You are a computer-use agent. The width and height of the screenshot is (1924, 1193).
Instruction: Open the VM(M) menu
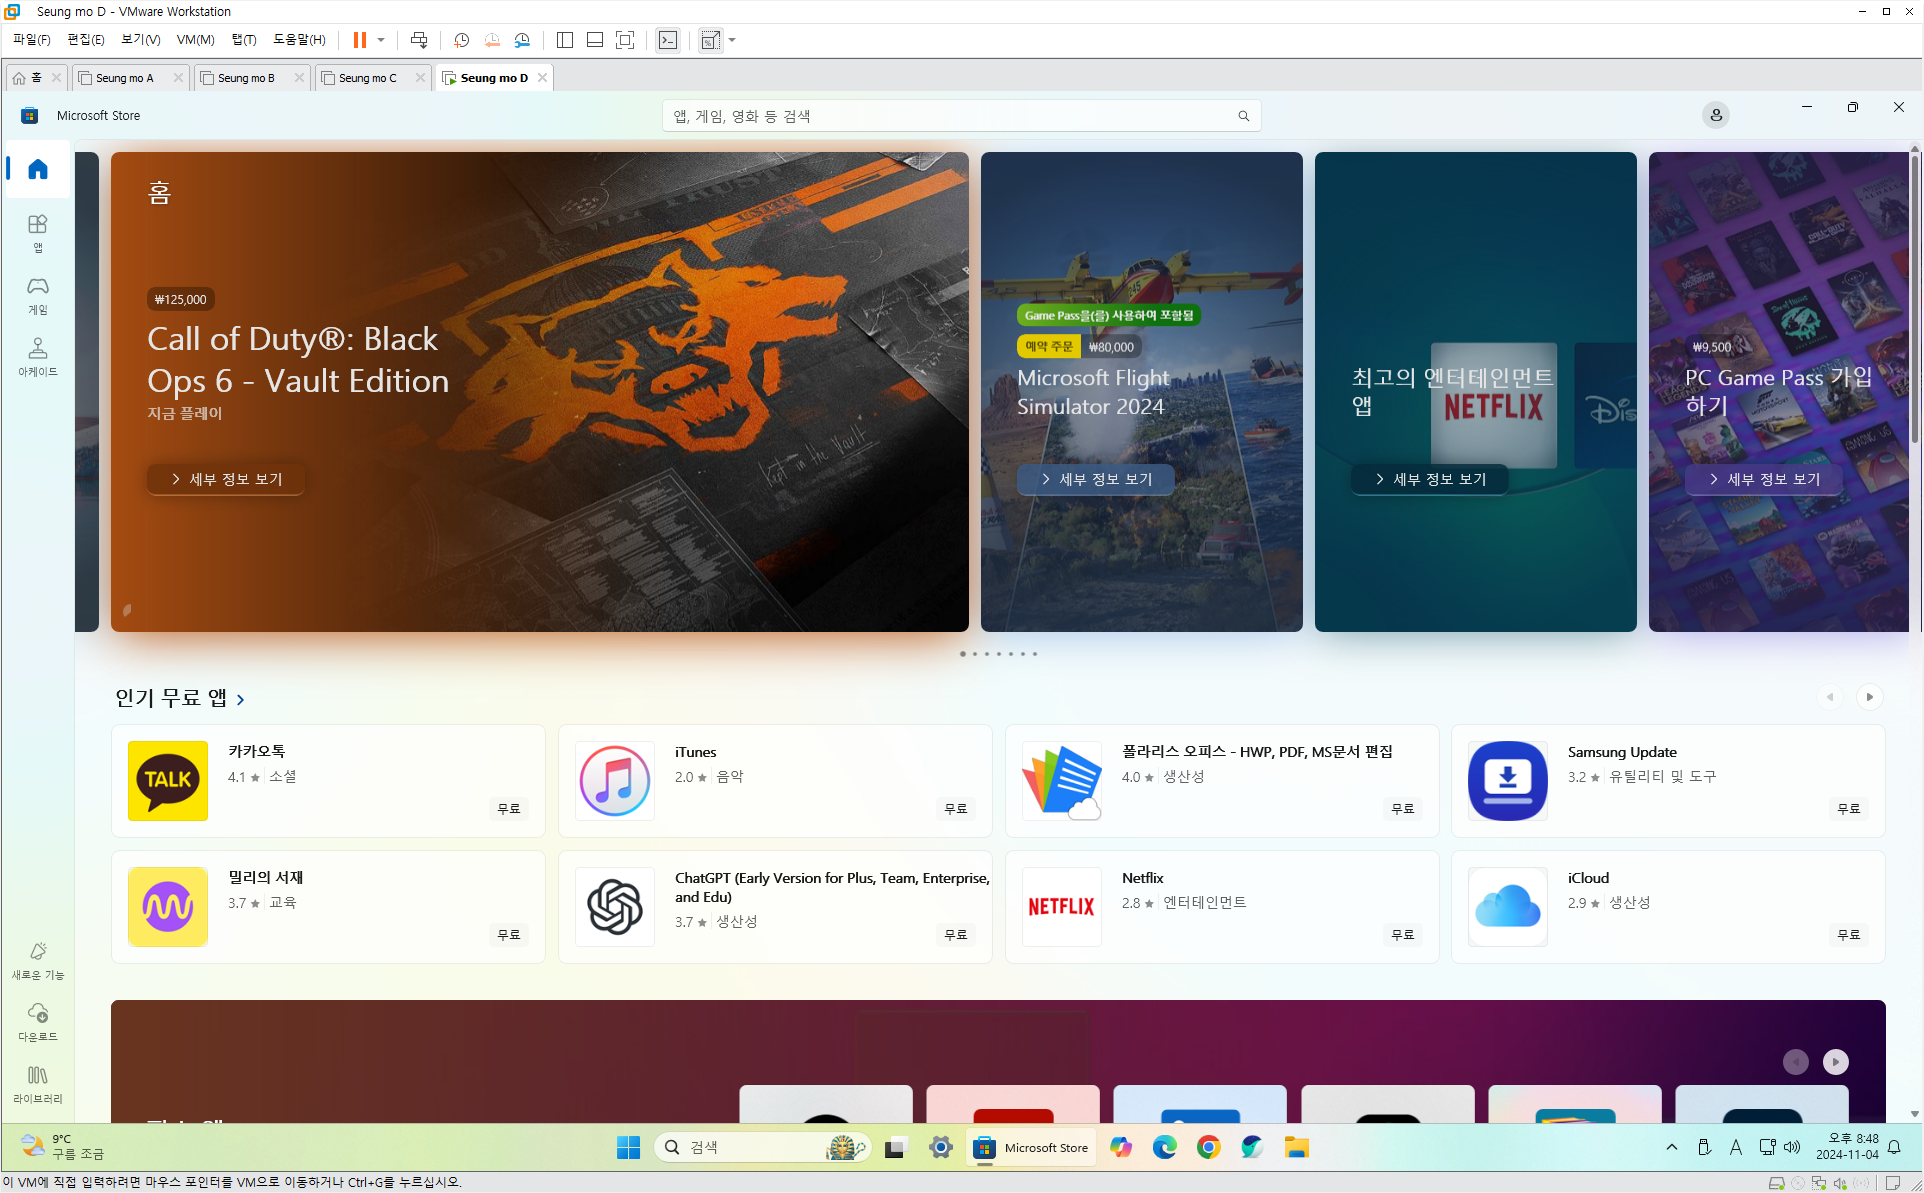click(195, 40)
